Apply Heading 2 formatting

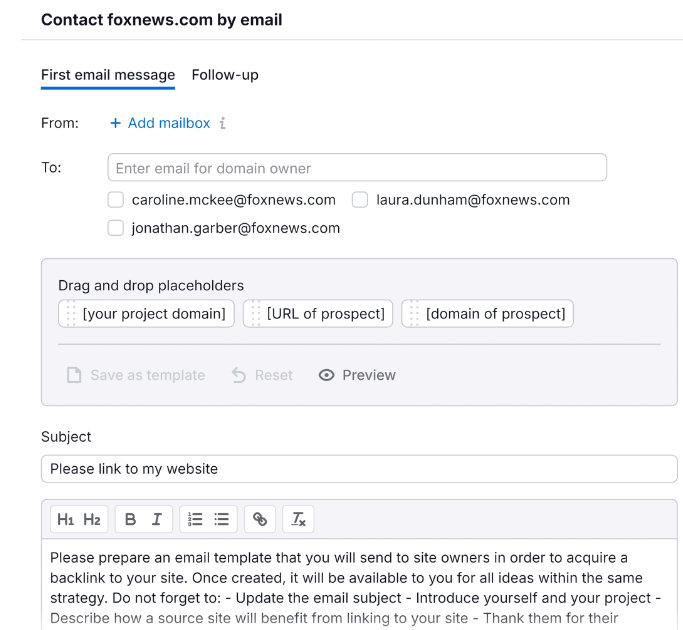[x=91, y=519]
